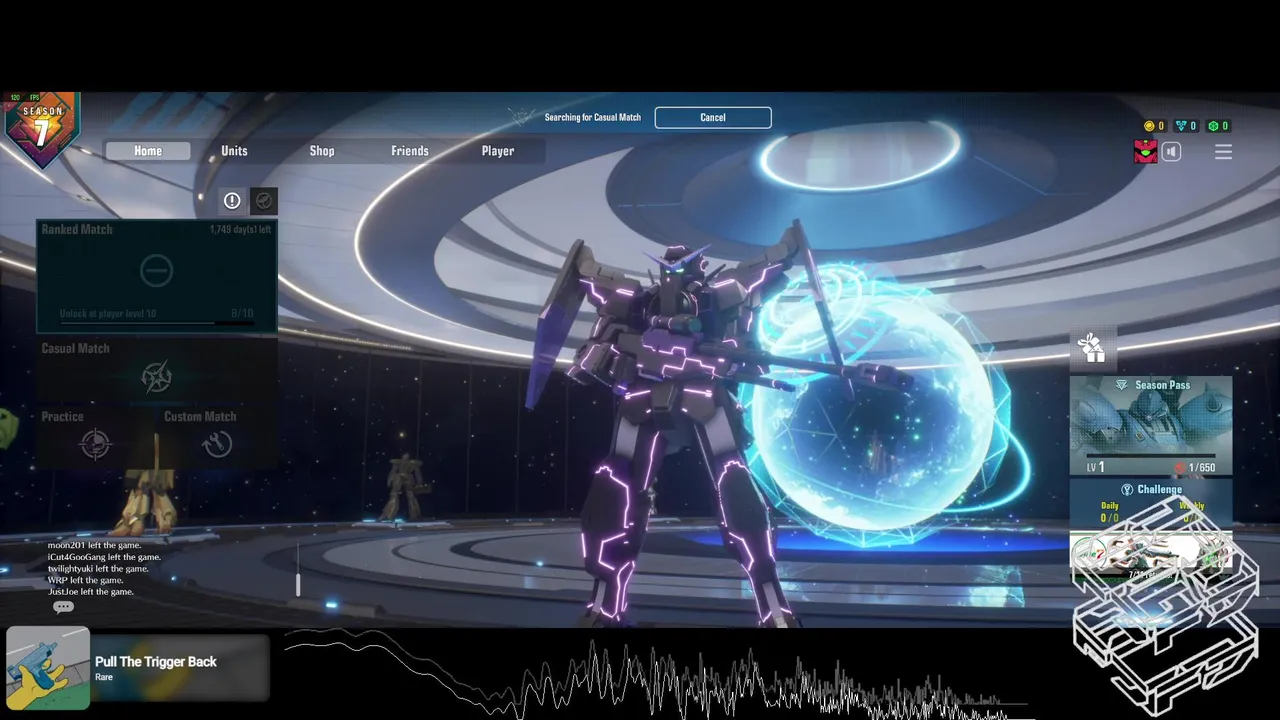Click the Pull The Trigger Back thumbnail

click(x=48, y=668)
